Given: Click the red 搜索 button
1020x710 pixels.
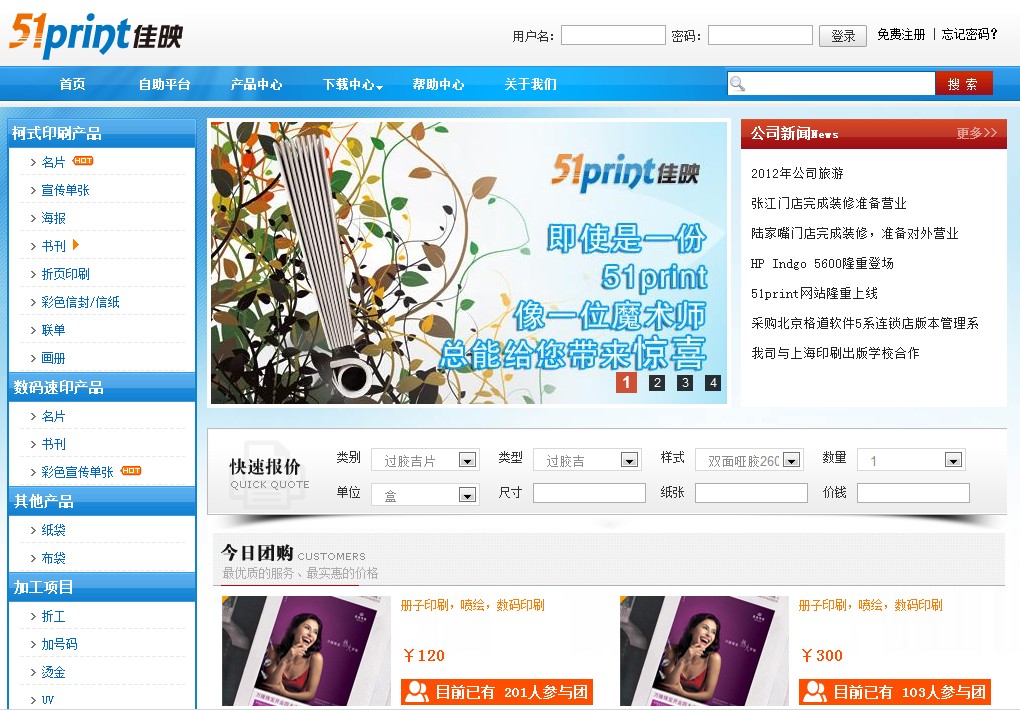Looking at the screenshot, I should (963, 83).
